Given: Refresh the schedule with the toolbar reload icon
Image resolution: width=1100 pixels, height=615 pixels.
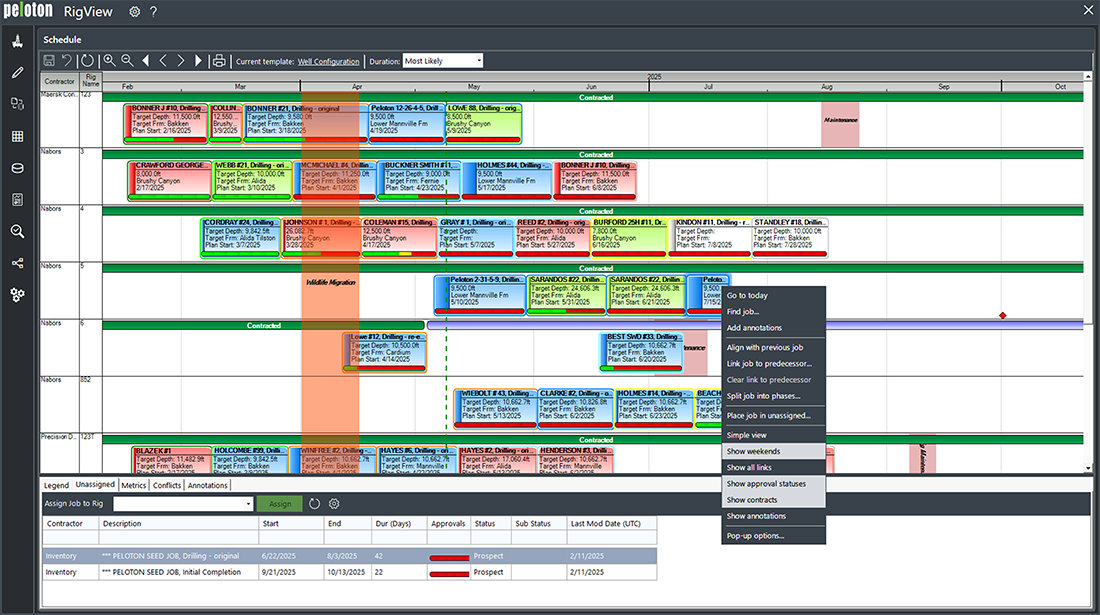Looking at the screenshot, I should 87,61.
